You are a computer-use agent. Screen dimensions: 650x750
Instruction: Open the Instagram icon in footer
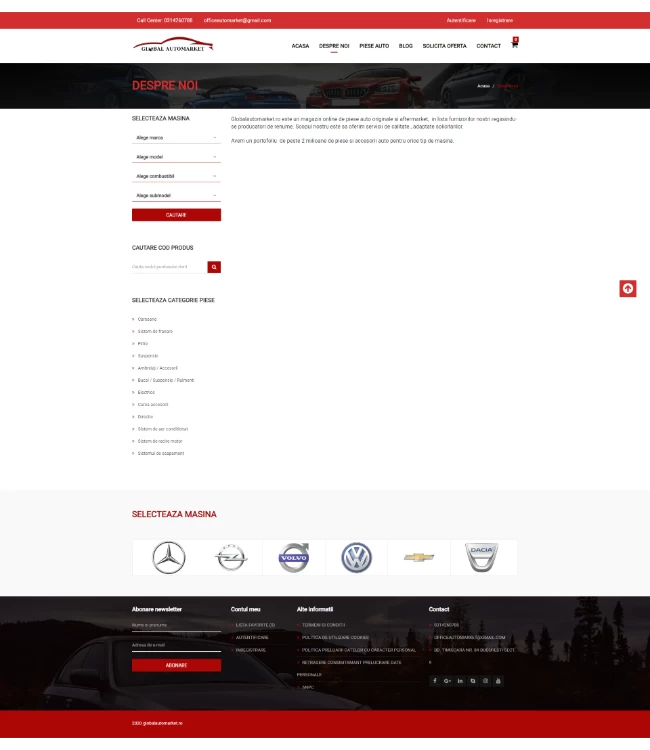point(485,681)
